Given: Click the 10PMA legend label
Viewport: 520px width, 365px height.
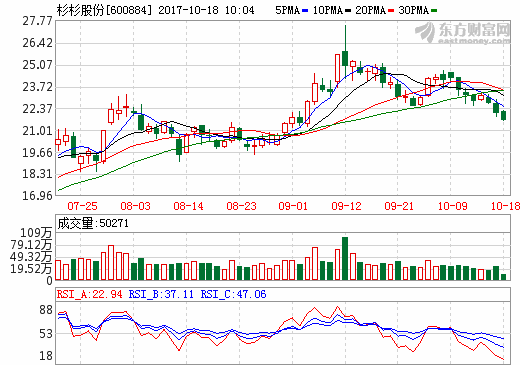Looking at the screenshot, I should click(x=327, y=10).
